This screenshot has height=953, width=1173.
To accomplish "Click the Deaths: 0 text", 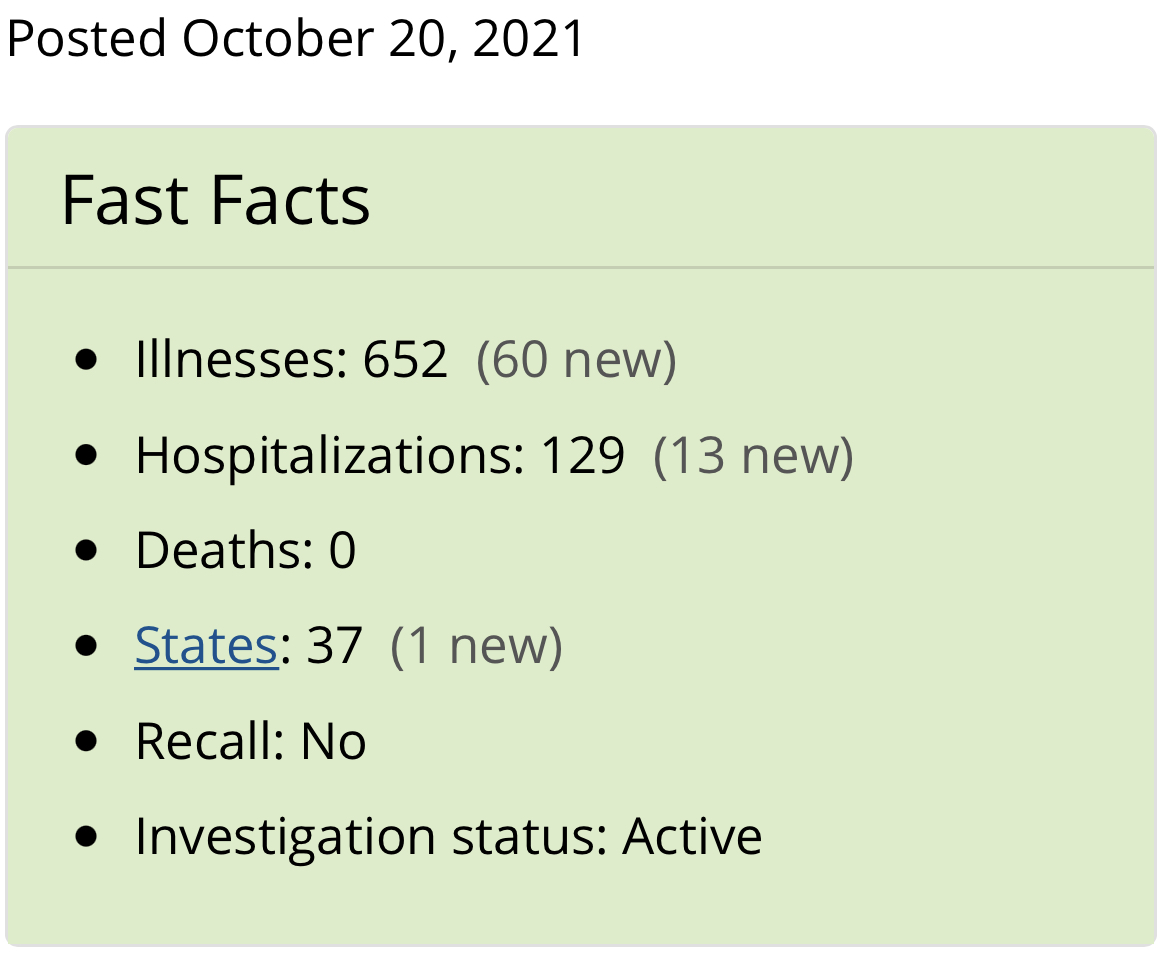I will pos(245,550).
